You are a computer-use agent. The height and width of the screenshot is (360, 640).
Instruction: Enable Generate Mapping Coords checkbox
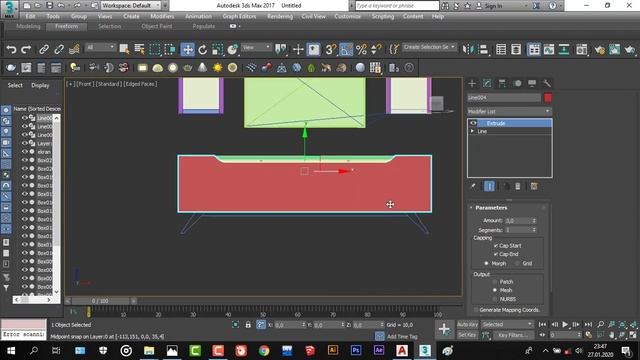click(476, 310)
